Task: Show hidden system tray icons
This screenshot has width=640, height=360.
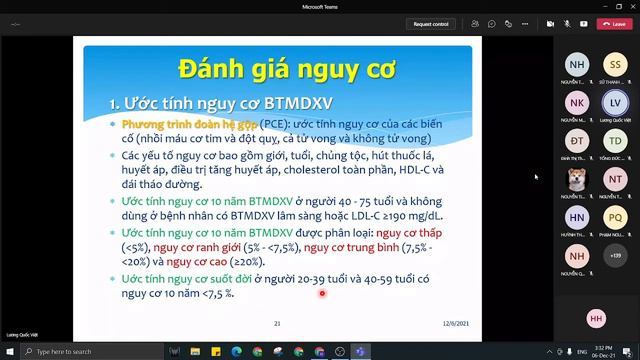Action: pyautogui.click(x=549, y=351)
